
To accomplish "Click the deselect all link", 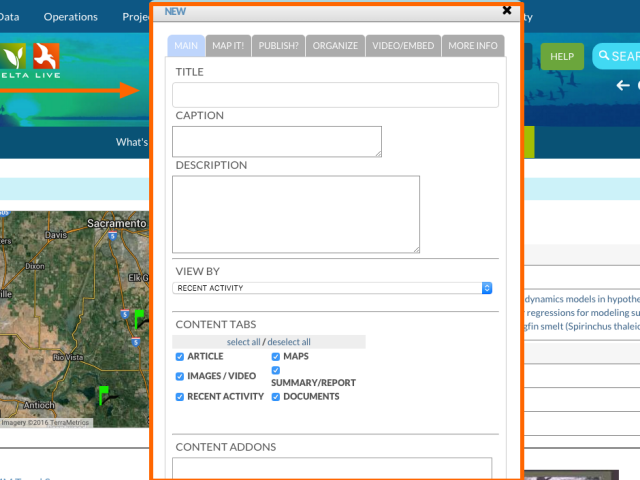I will pos(289,342).
